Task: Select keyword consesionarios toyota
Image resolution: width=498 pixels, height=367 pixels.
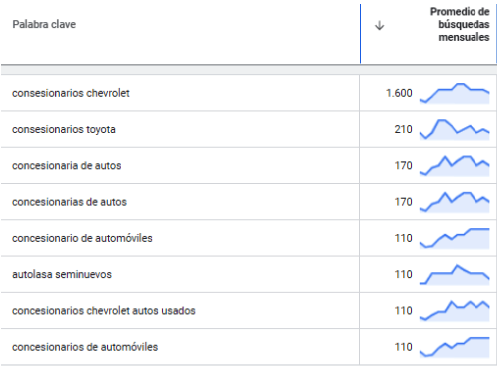Action: coord(64,129)
